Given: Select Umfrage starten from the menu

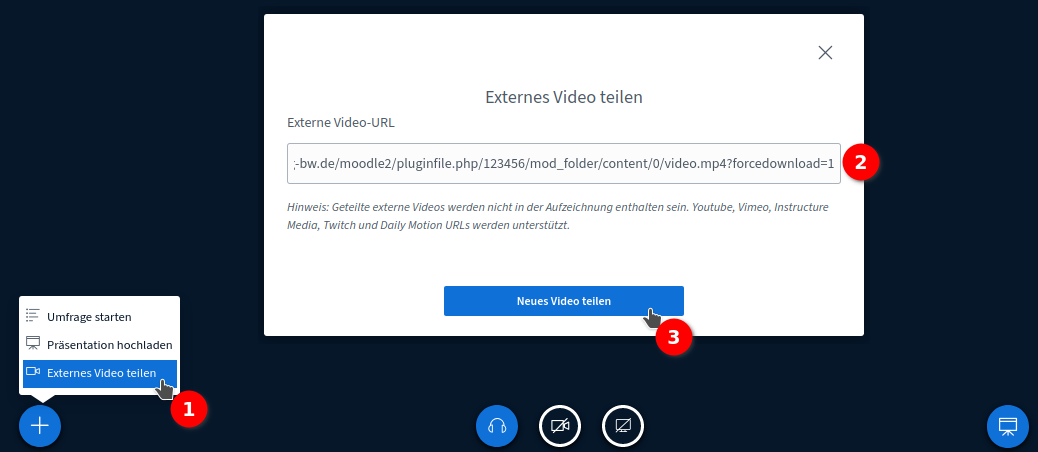Looking at the screenshot, I should pos(89,317).
